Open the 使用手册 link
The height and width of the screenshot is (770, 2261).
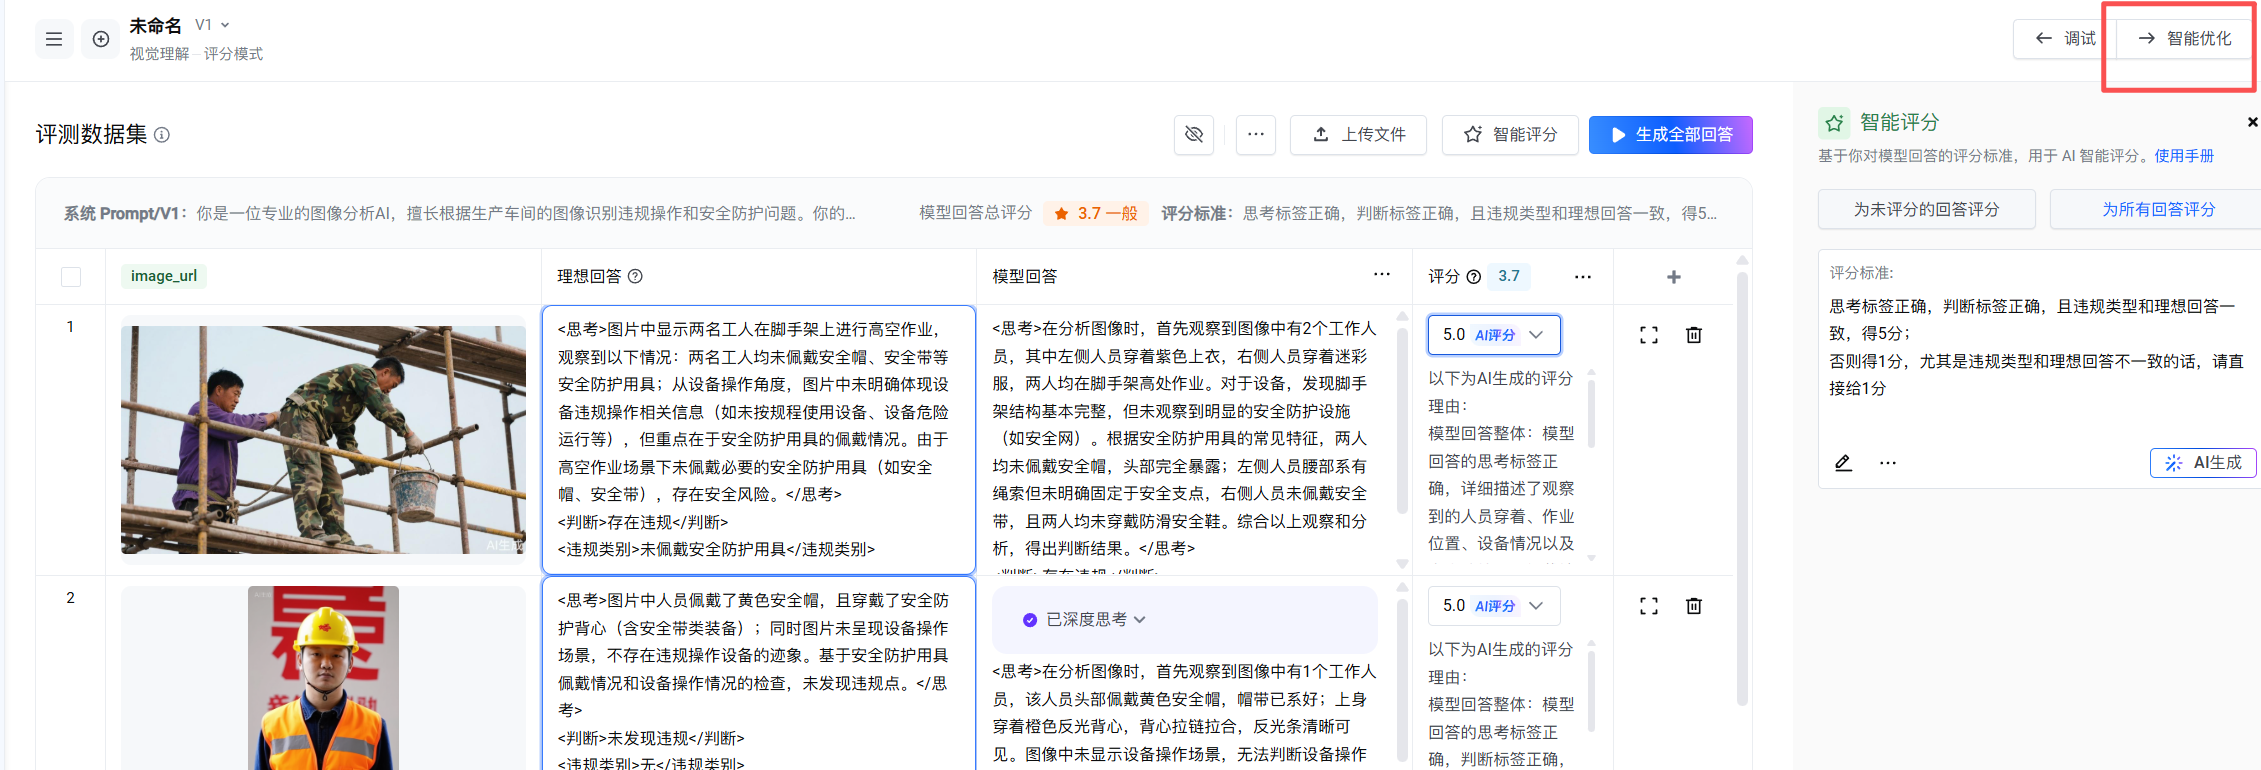click(x=2183, y=156)
